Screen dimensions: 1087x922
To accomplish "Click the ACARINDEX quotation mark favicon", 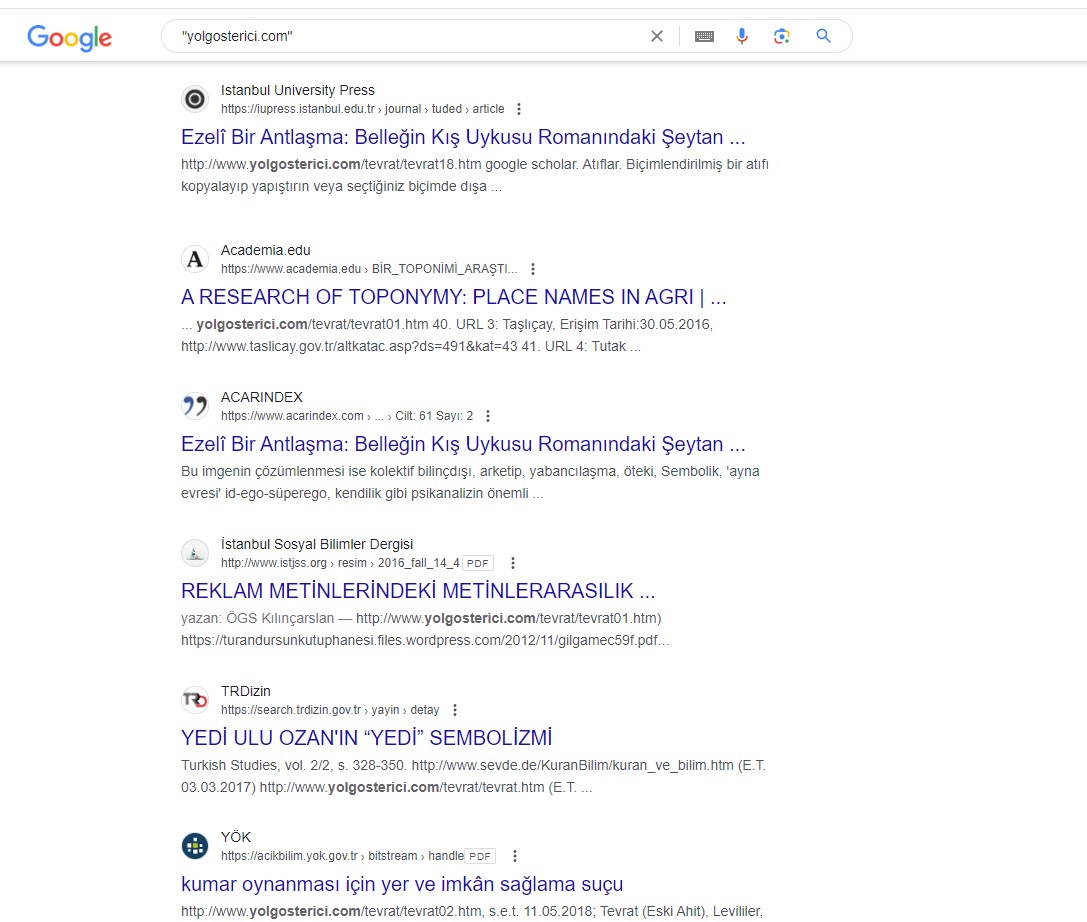I will click(x=195, y=406).
